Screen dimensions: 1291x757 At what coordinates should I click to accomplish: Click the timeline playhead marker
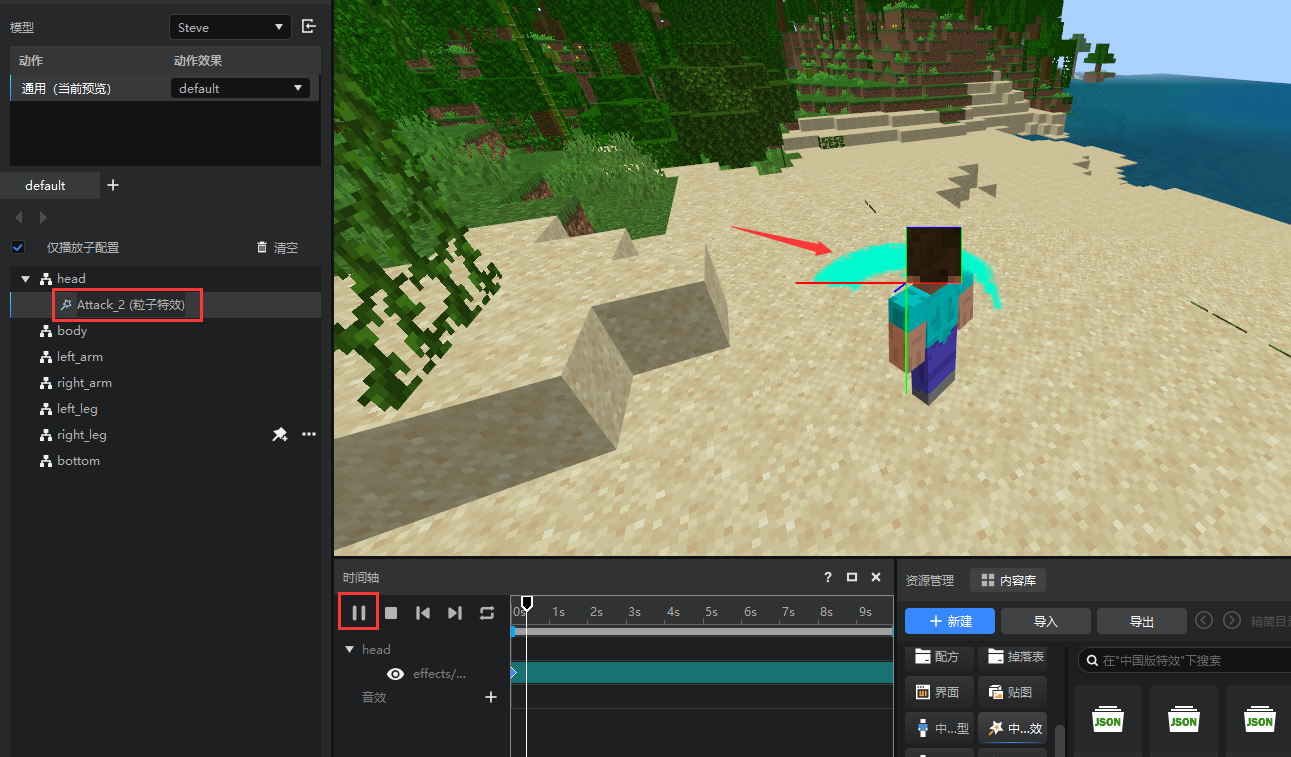click(526, 603)
